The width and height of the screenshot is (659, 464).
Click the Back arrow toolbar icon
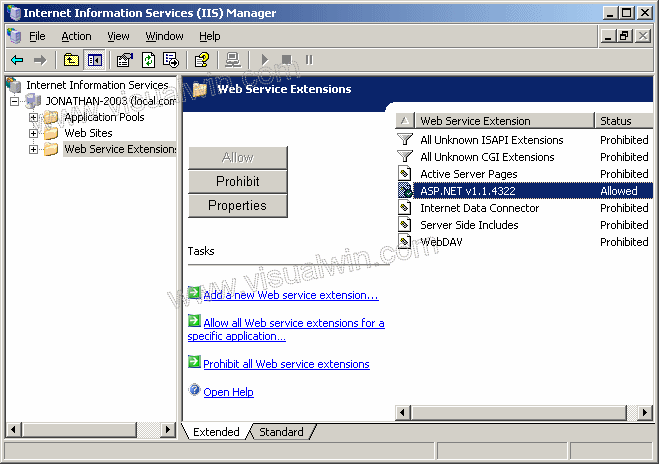pos(17,60)
